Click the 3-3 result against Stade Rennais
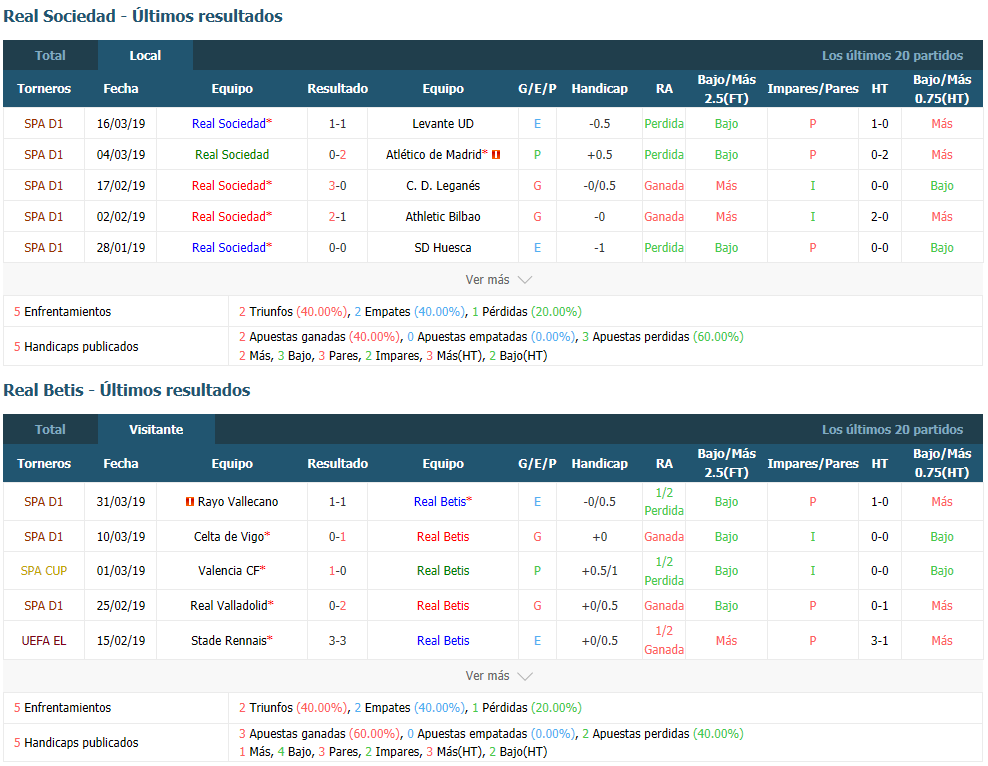This screenshot has width=988, height=766. coord(338,641)
